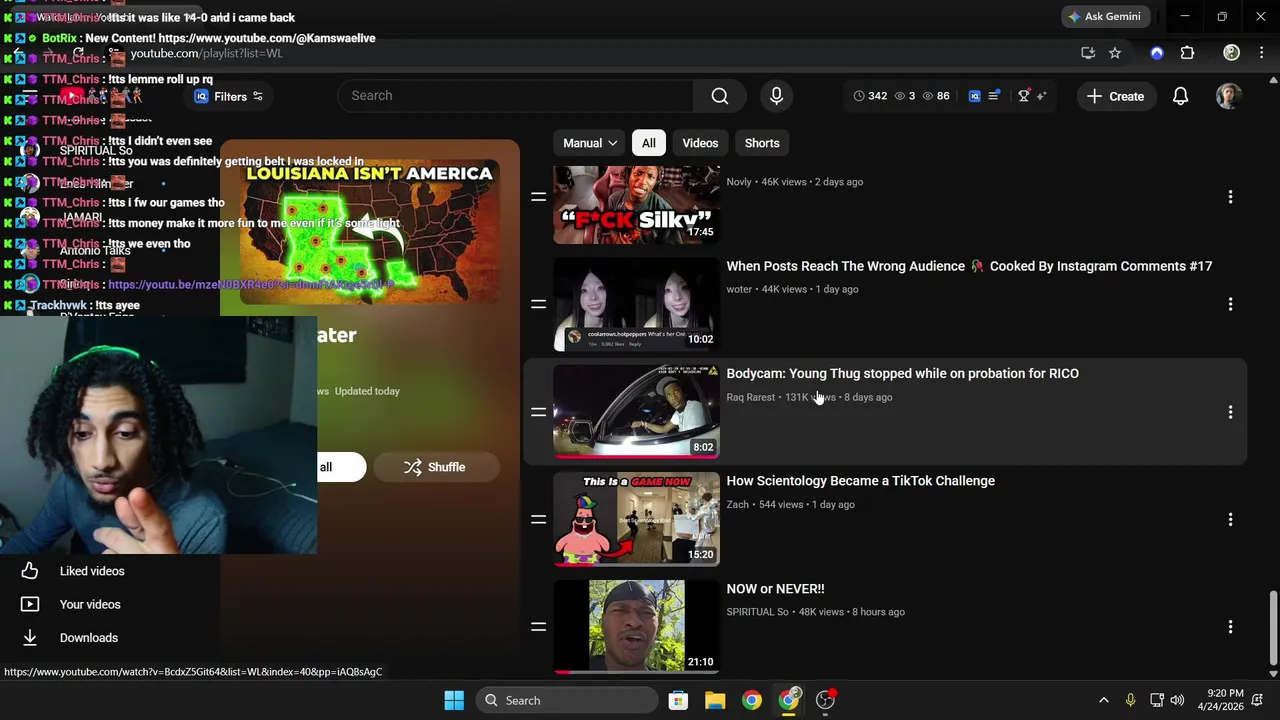Click the page vertical scrollbar thumb

pos(1273,626)
